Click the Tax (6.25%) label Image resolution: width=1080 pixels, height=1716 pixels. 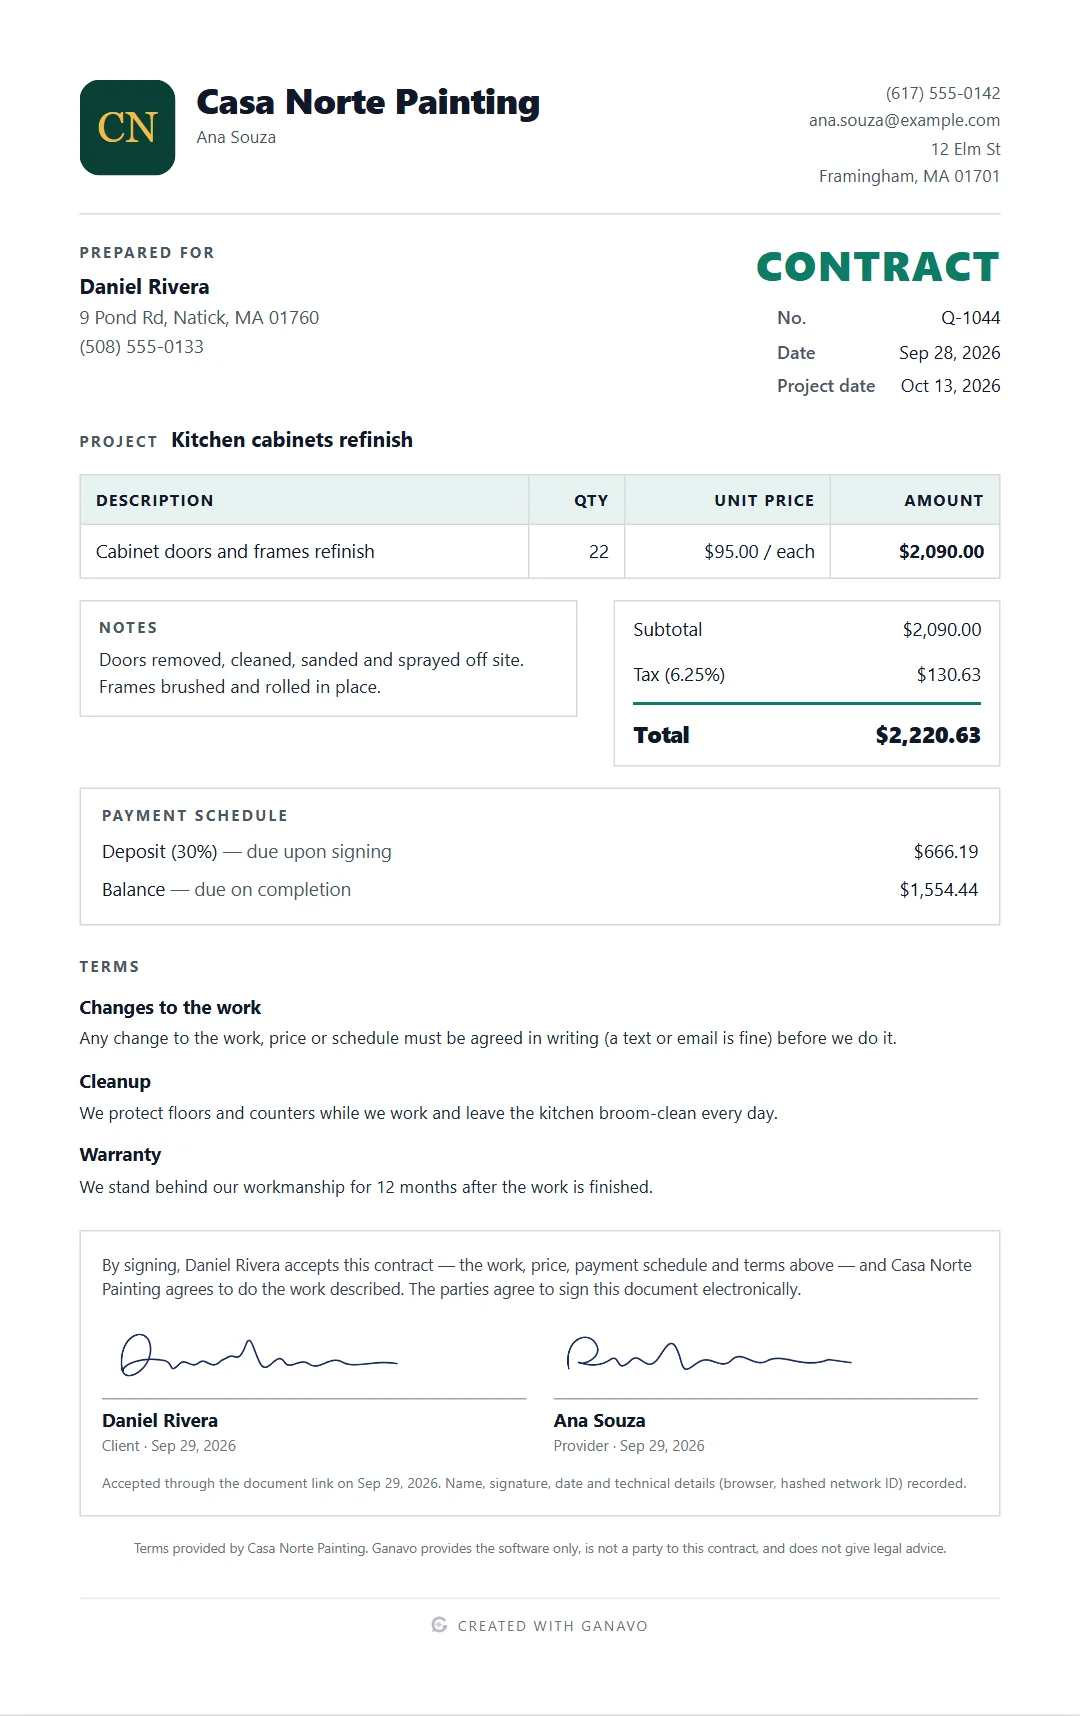pyautogui.click(x=679, y=675)
